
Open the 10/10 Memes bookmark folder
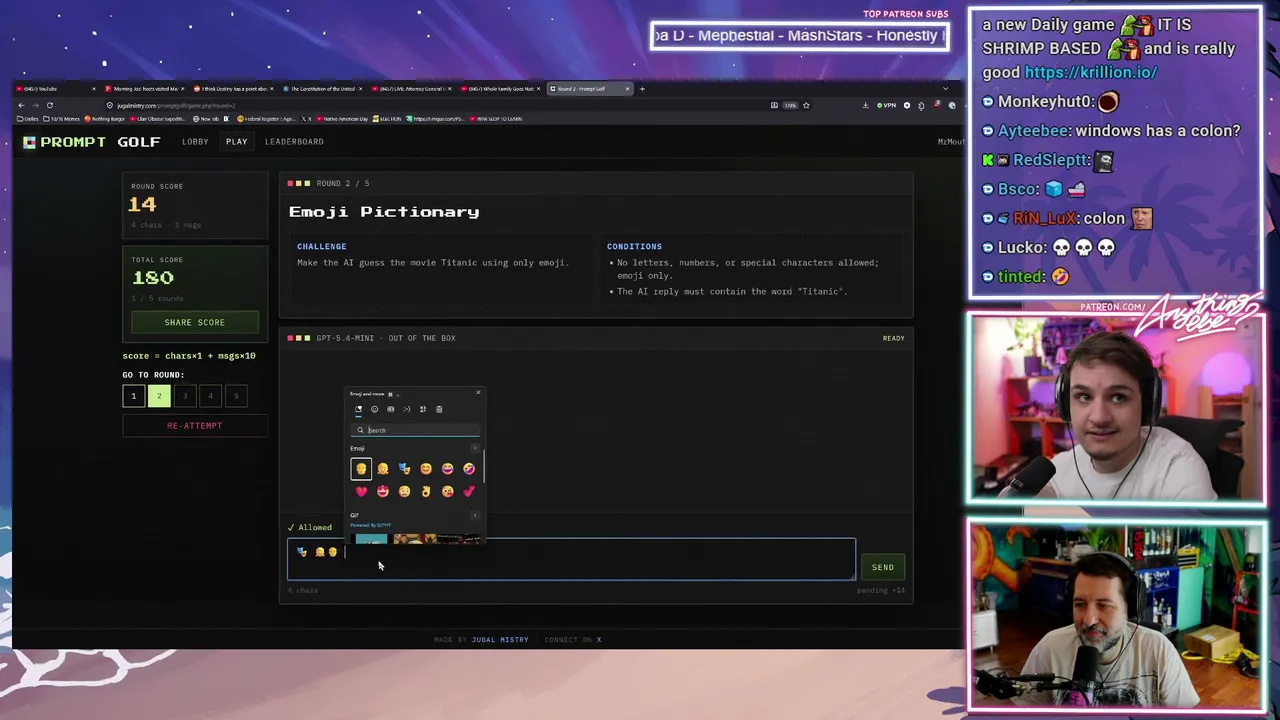point(62,119)
